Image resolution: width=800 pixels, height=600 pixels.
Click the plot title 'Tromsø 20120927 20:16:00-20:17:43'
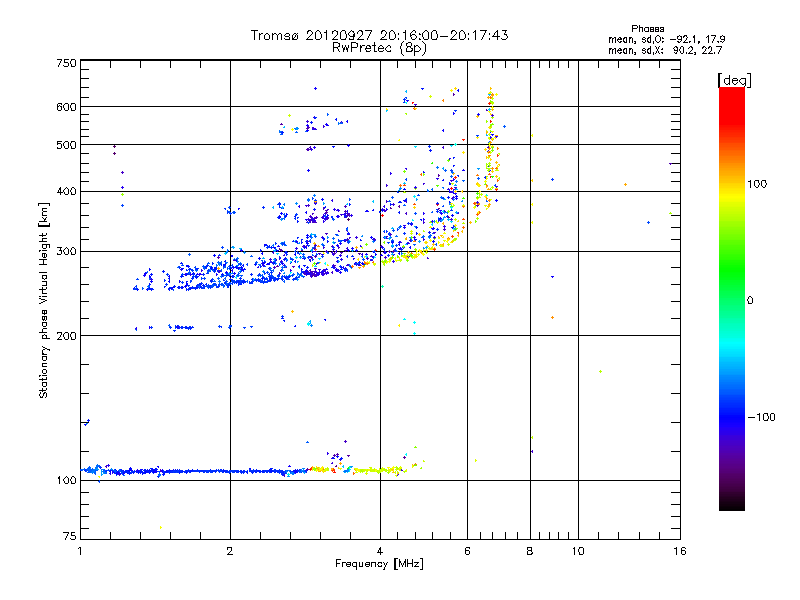(x=379, y=35)
